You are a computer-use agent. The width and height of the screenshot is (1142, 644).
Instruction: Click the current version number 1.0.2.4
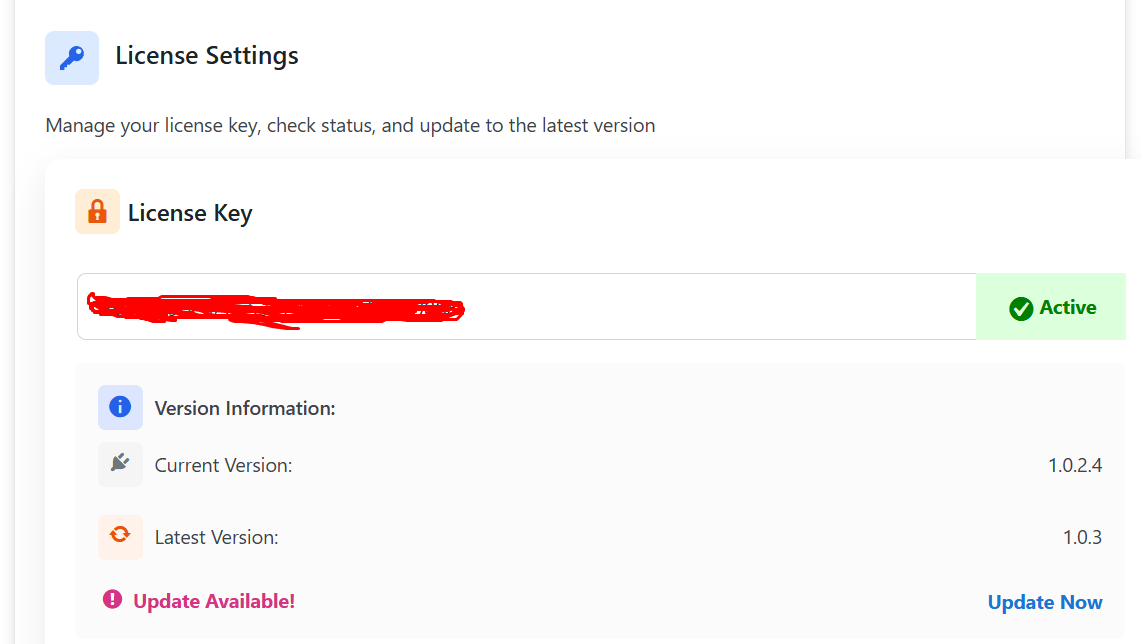pos(1075,465)
